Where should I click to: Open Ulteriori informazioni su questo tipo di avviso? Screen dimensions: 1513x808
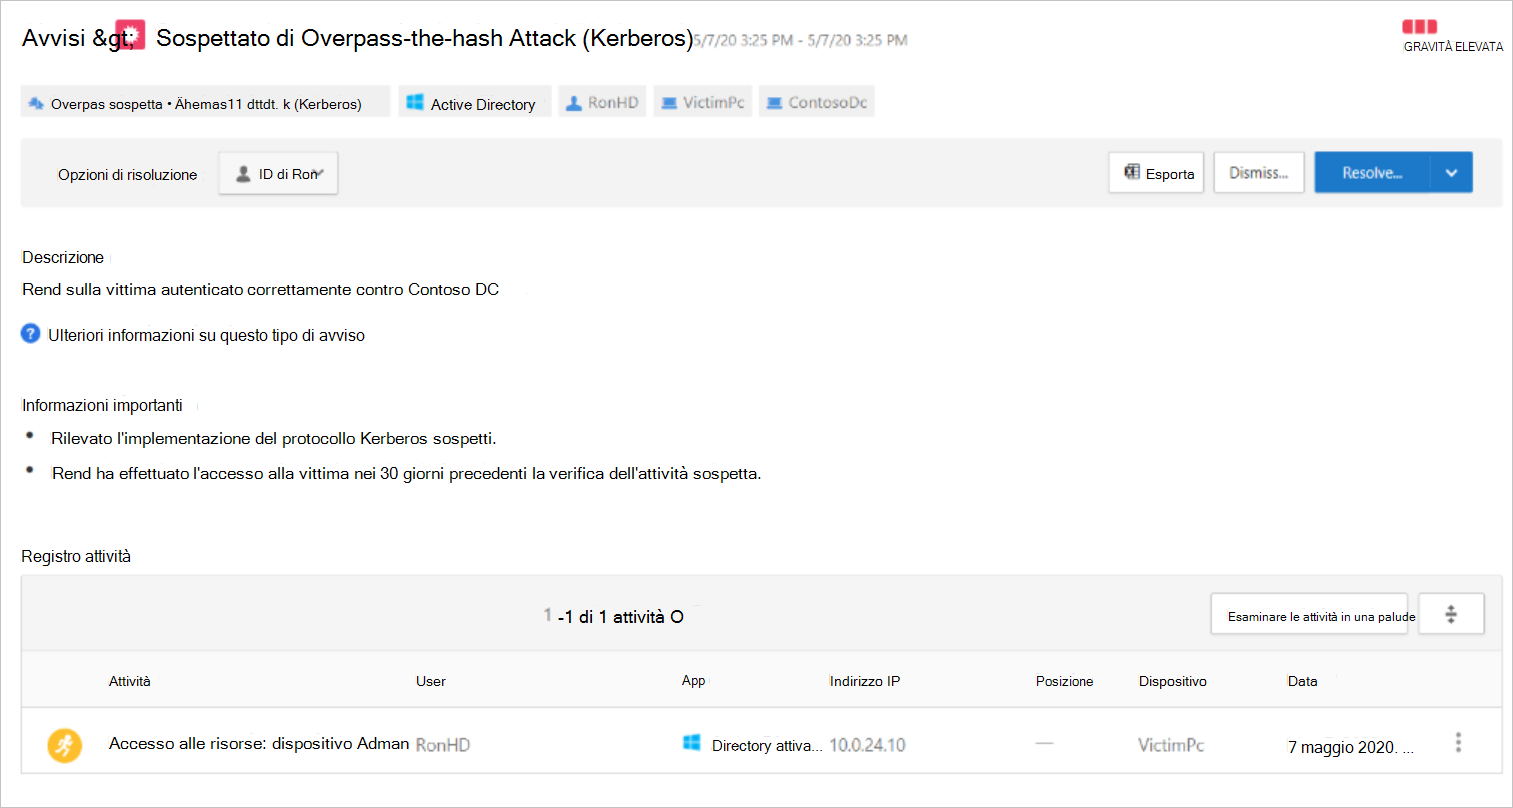[x=206, y=335]
